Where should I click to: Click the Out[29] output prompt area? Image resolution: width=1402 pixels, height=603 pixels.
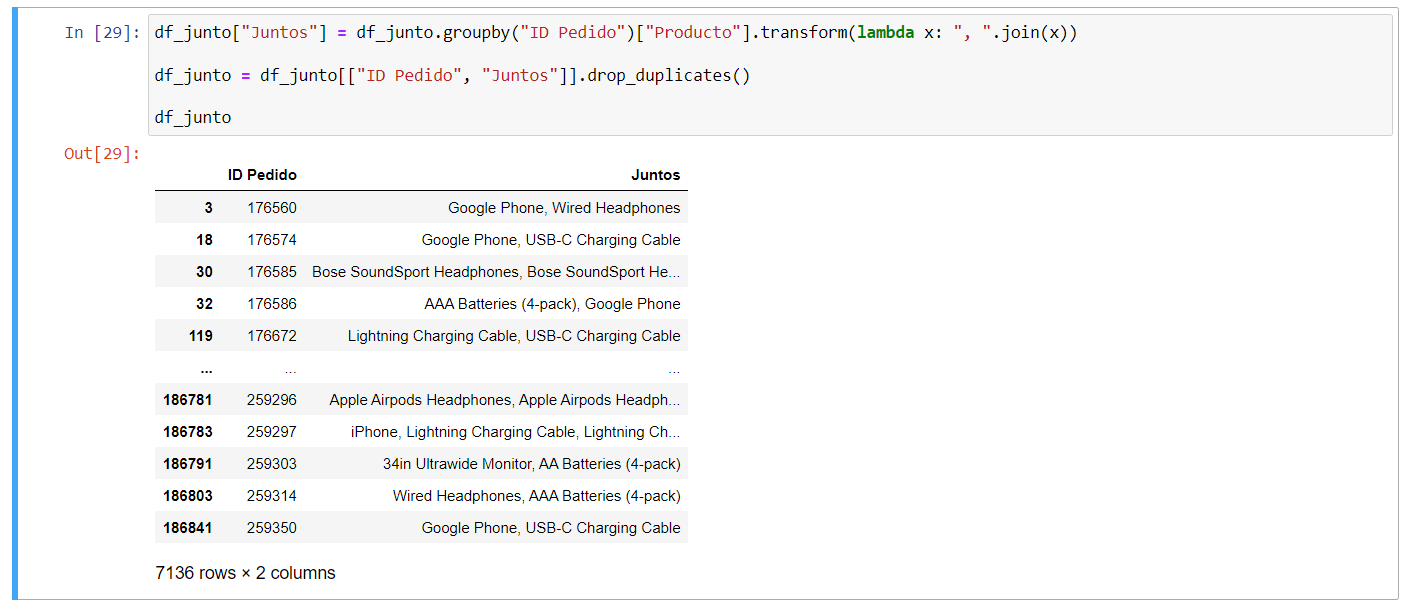102,153
